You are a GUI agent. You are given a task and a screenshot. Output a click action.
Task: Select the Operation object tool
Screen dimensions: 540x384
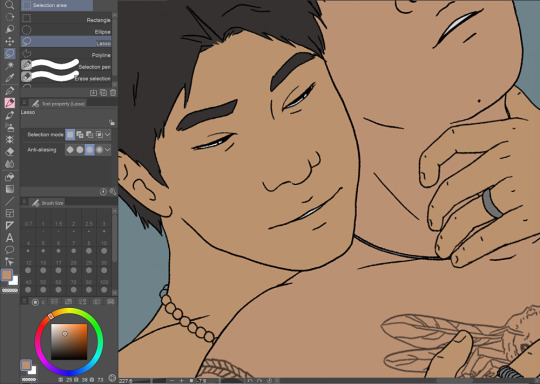coord(10,29)
